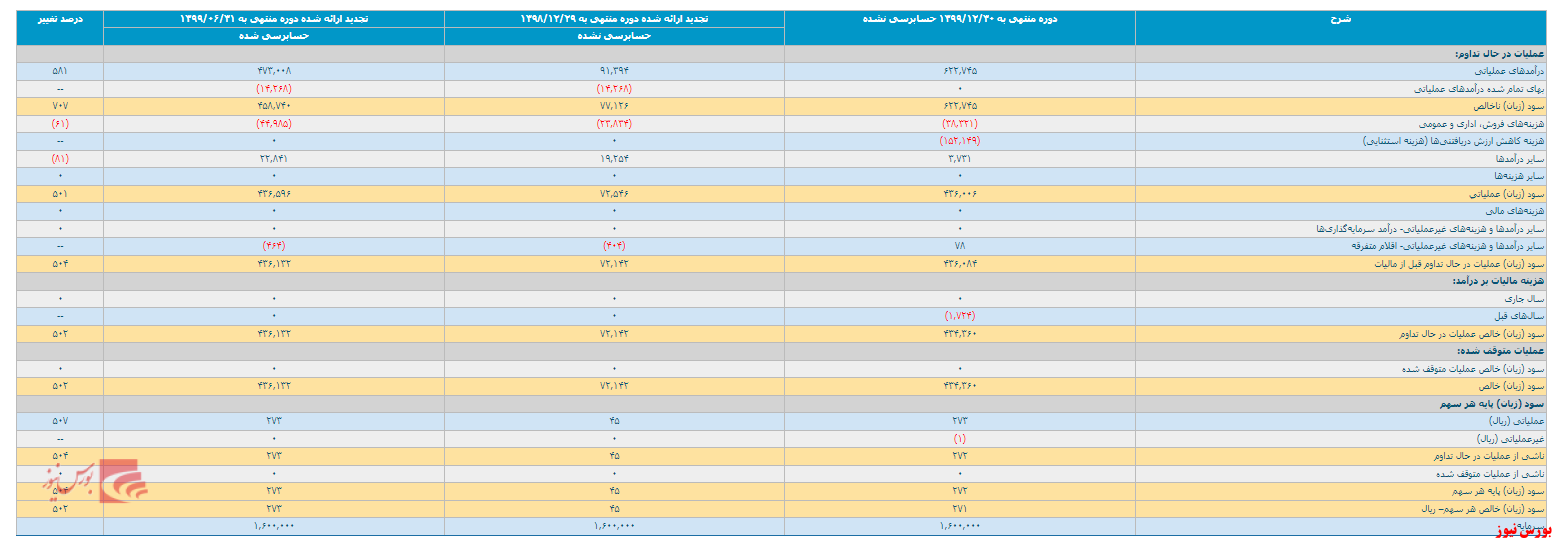Select header 'دوره منتهی به ۱۳۹۹/۱۲/۳۰ حسابرسی نشده'
Viewport: 1555px width, 542px height.
960,19
